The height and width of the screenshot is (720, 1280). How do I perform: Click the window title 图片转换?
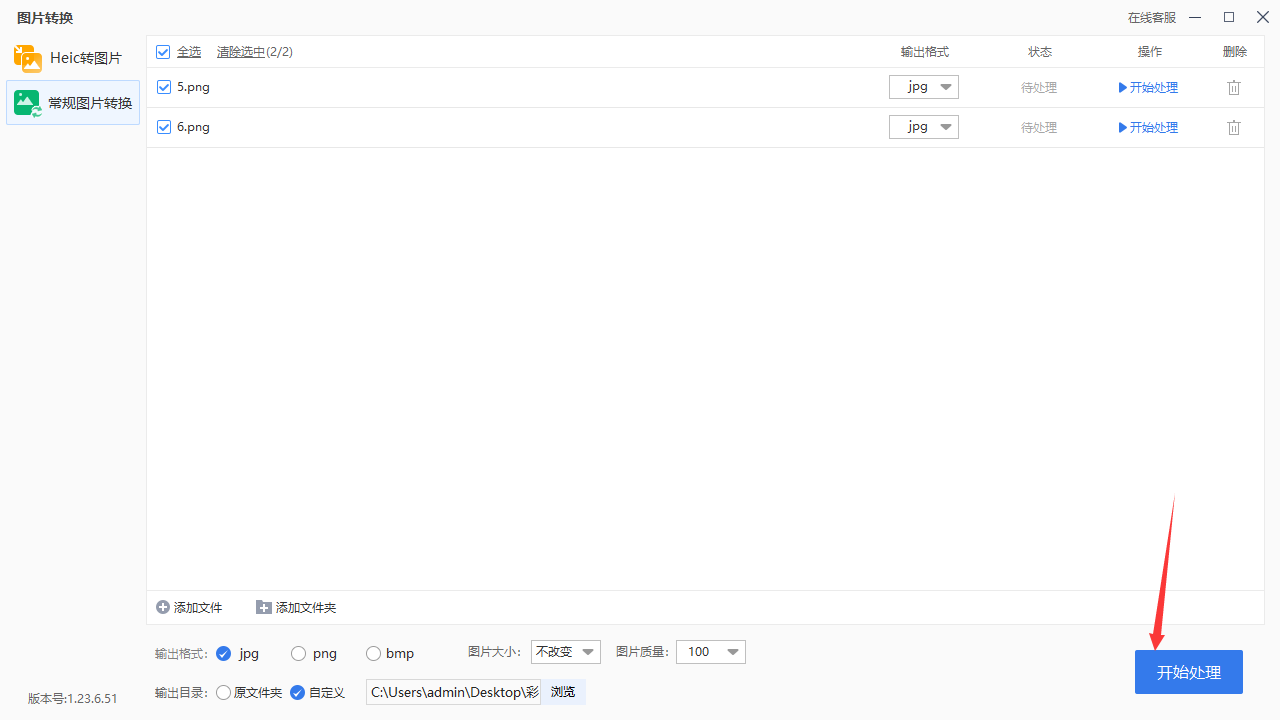pyautogui.click(x=45, y=18)
